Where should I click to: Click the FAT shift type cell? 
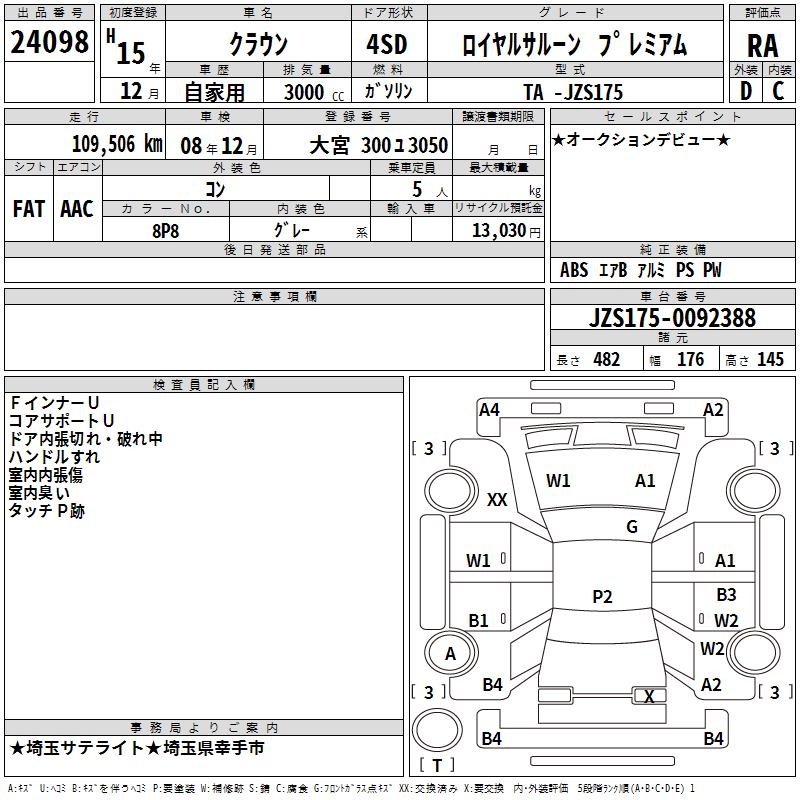coord(28,208)
